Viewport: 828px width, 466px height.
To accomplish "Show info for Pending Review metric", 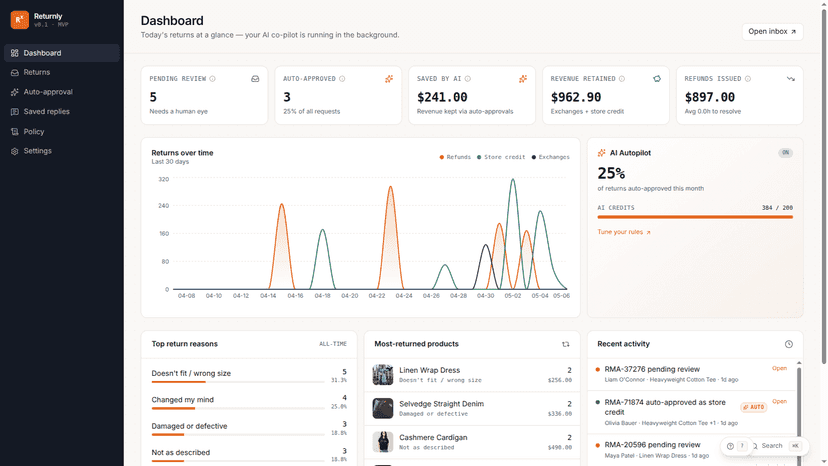I will (212, 79).
